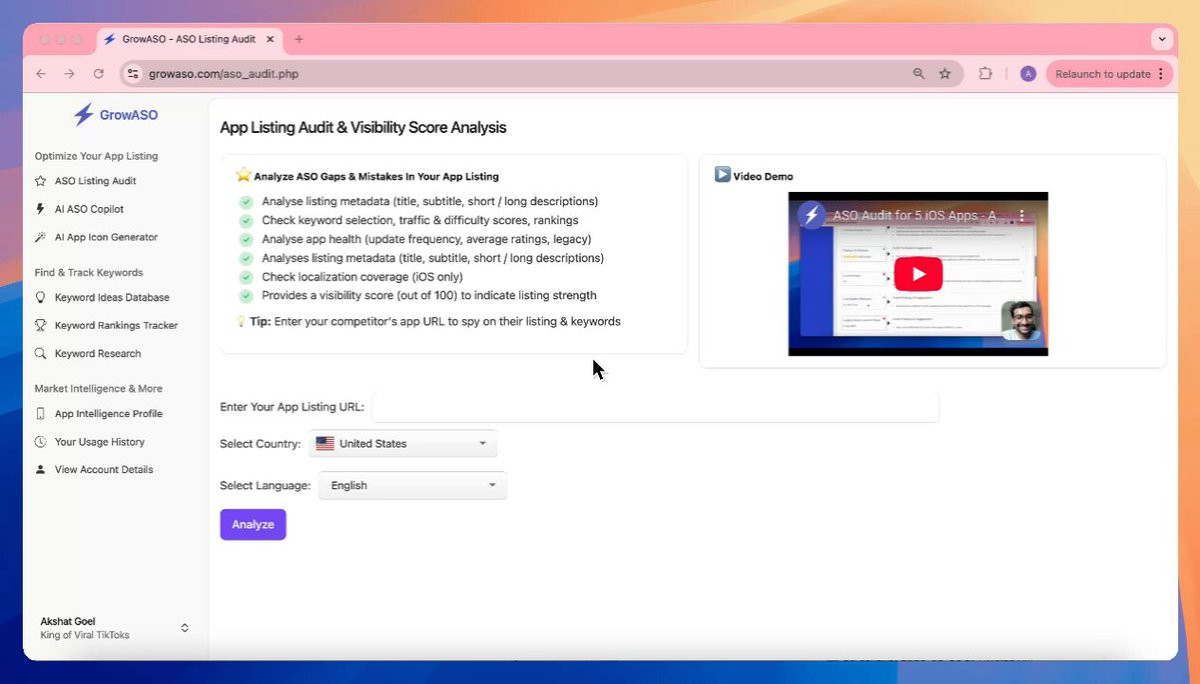This screenshot has height=684, width=1200.
Task: Open the Select Language dropdown
Action: 413,485
